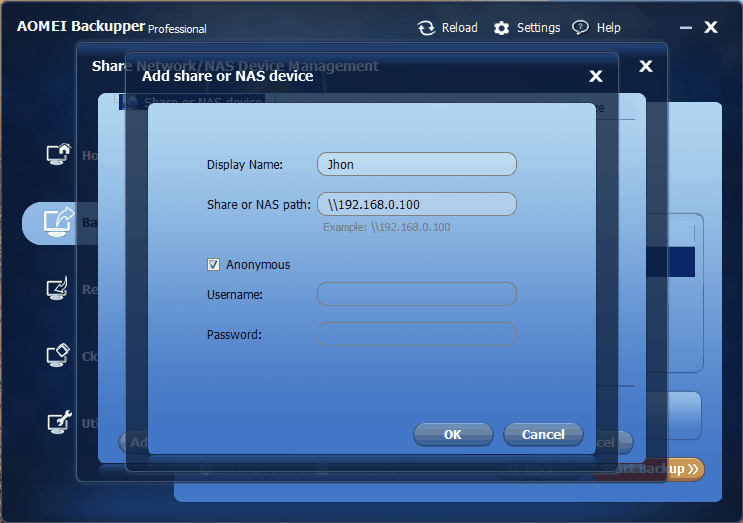This screenshot has width=743, height=523.
Task: Select the Restore sidebar icon
Action: pyautogui.click(x=57, y=288)
